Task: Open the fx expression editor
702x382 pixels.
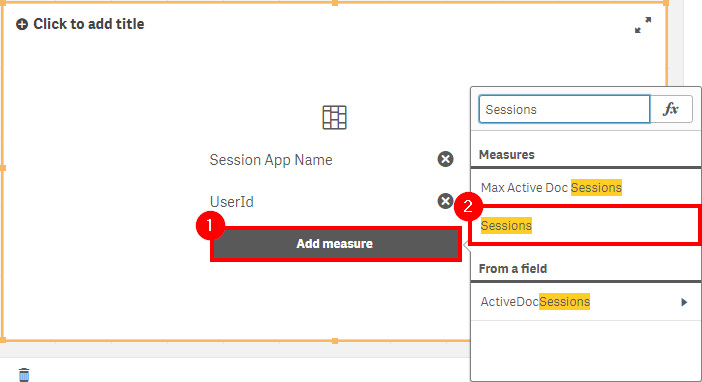Action: click(x=671, y=109)
